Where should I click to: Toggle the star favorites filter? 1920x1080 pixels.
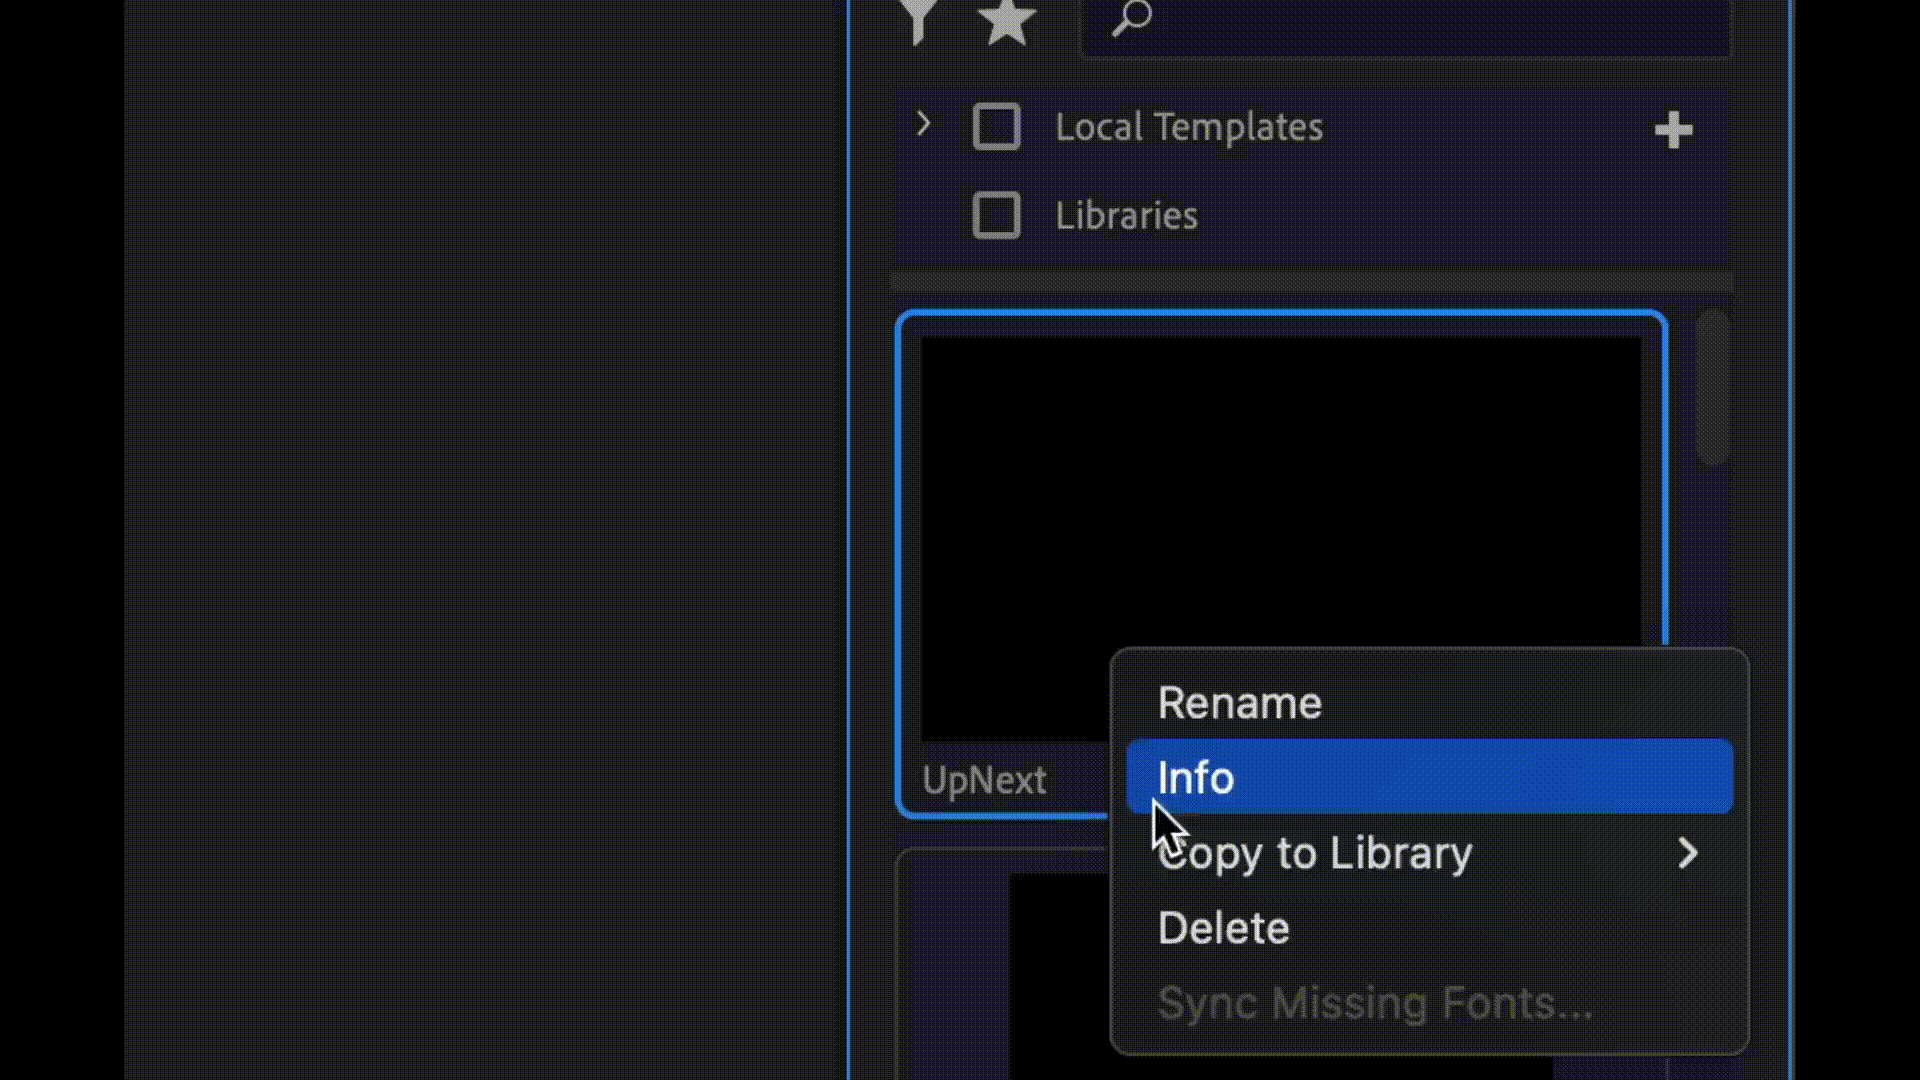(1005, 22)
